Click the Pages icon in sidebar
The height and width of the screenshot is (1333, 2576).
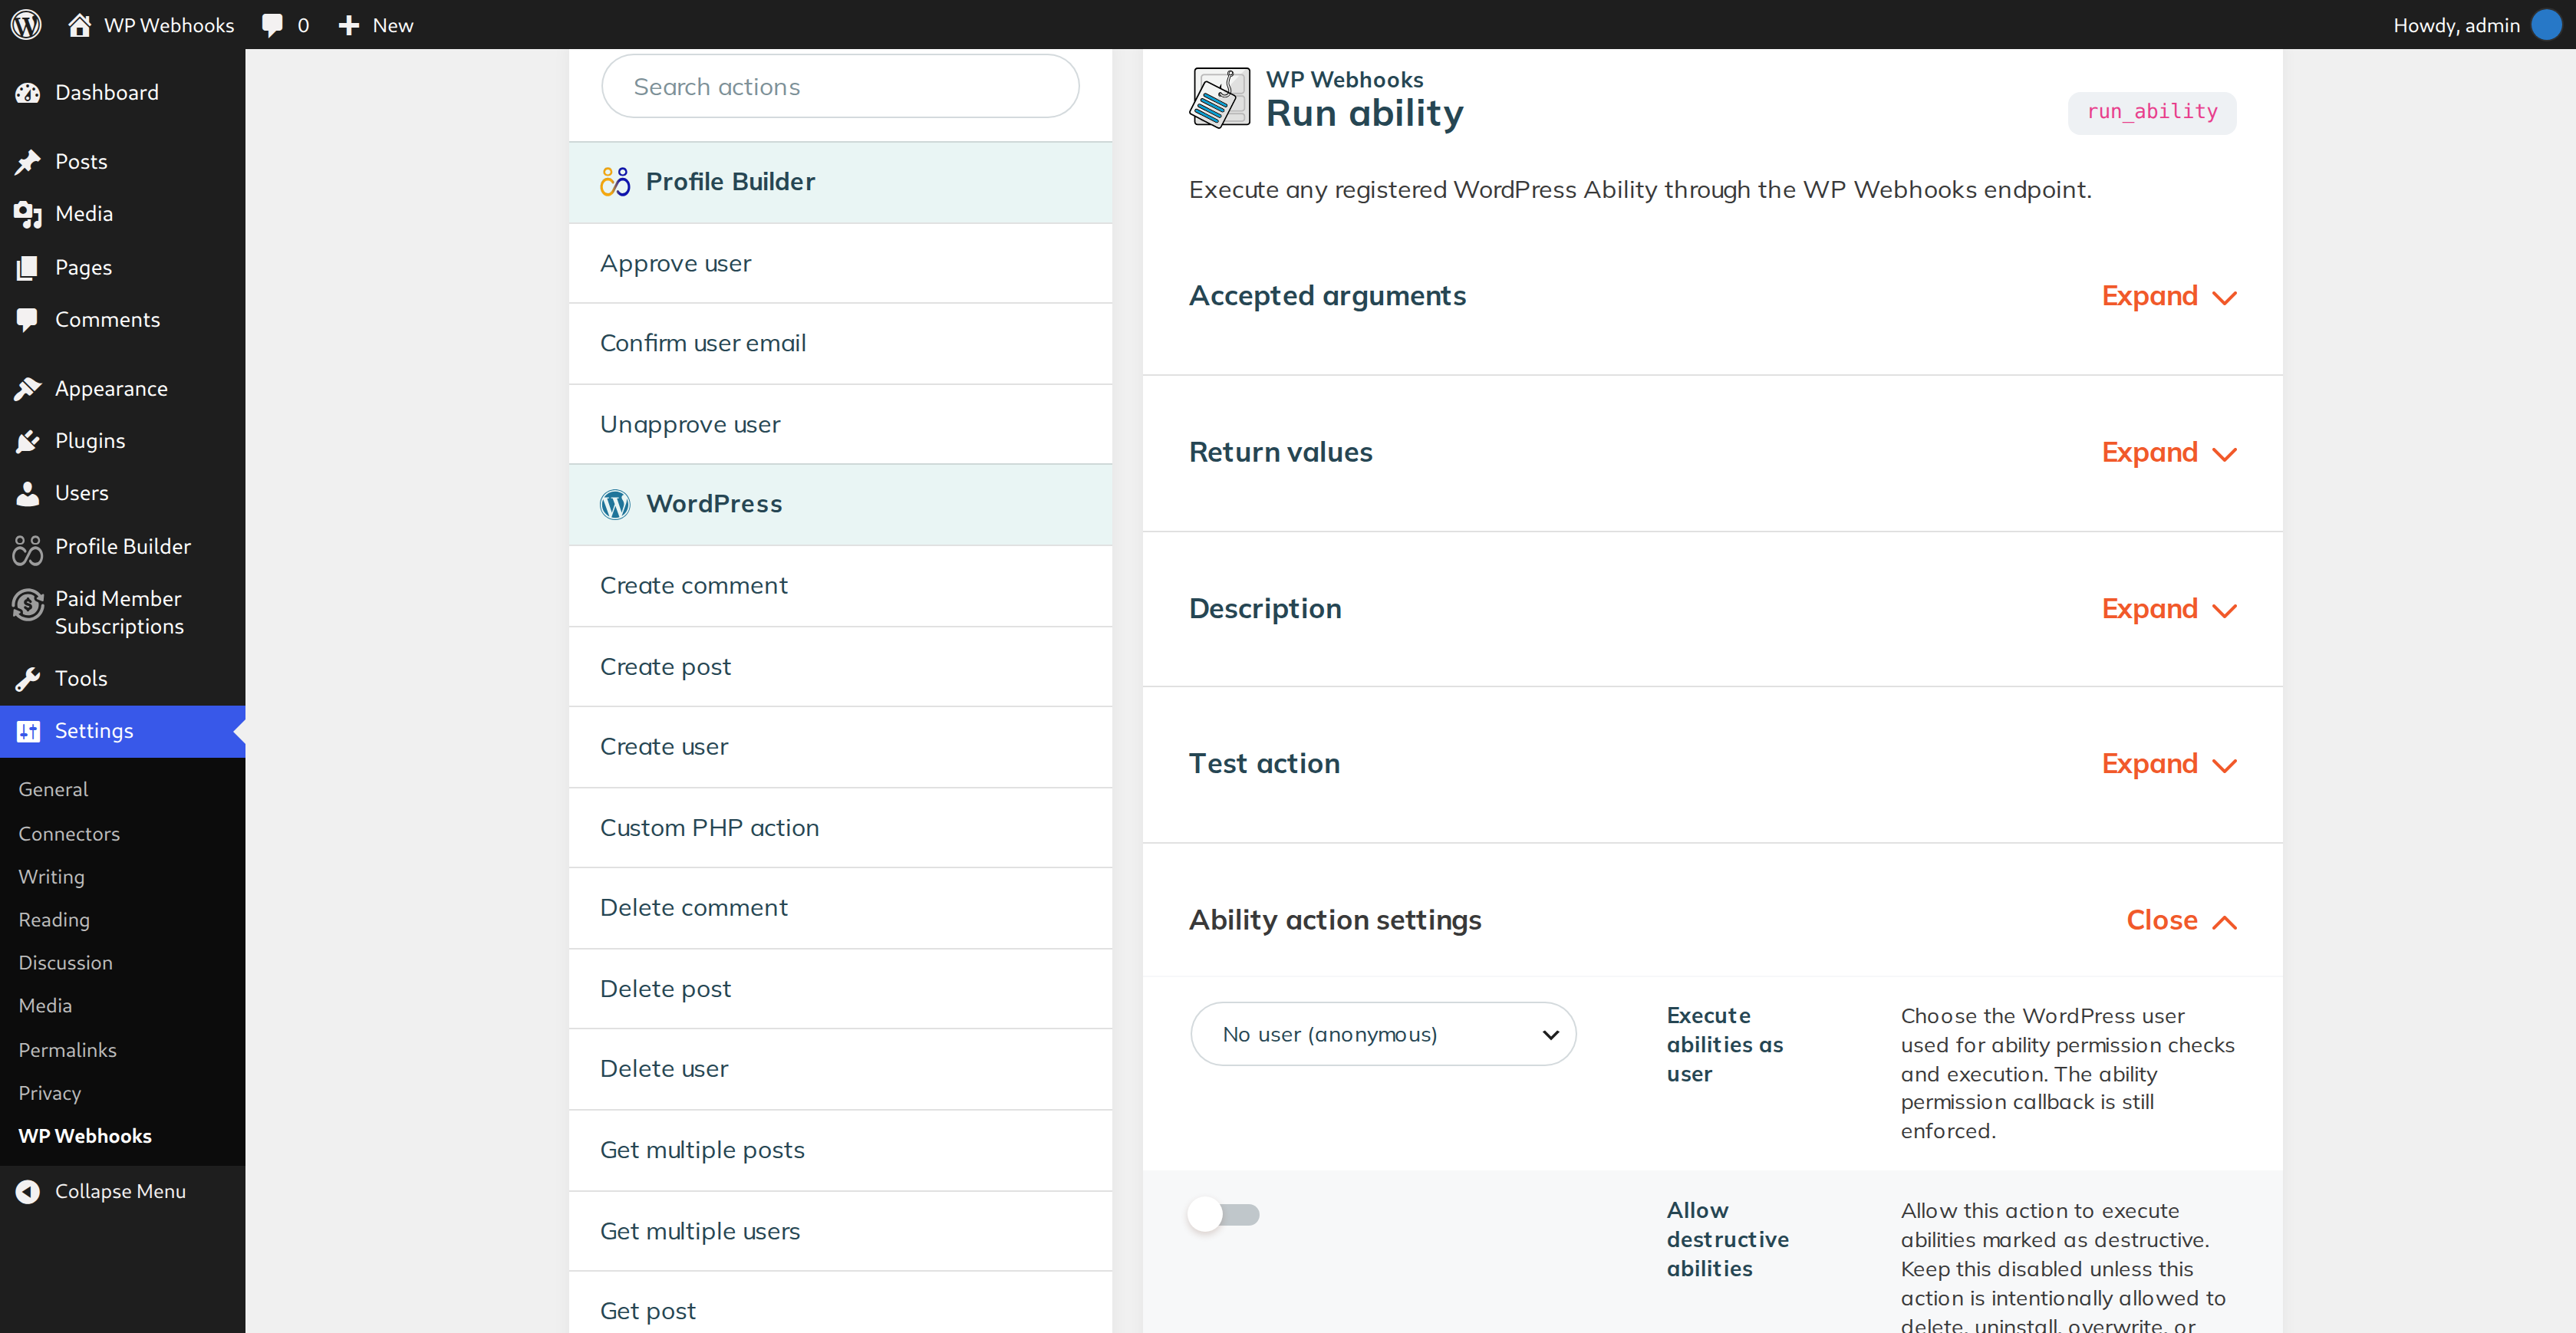(28, 267)
